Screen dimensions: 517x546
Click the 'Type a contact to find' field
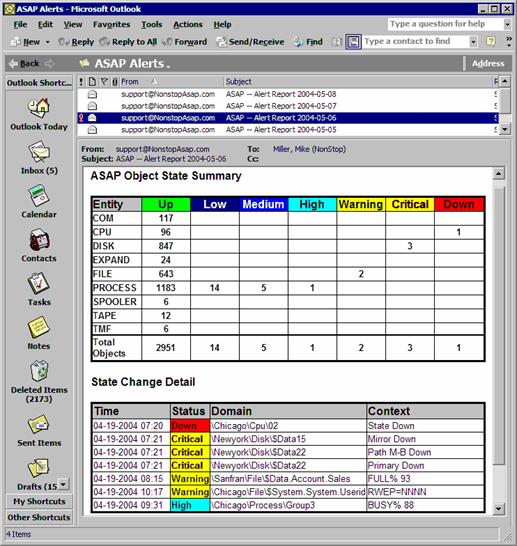(416, 41)
